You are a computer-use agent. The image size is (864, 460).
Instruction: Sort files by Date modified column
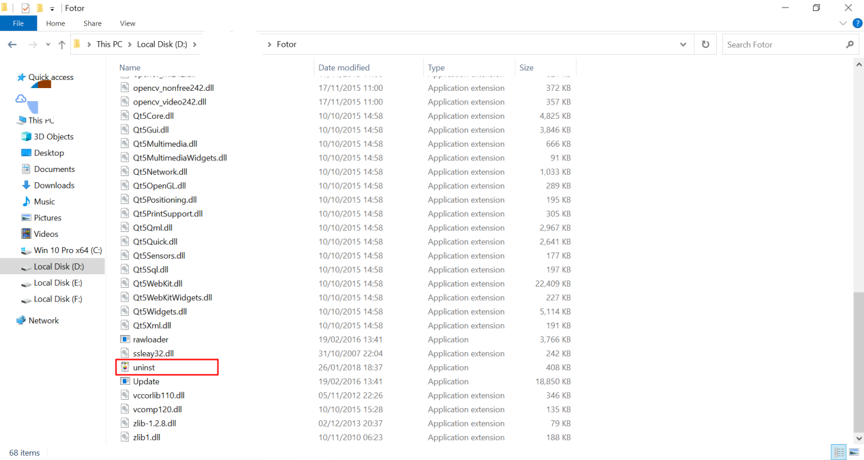point(344,68)
